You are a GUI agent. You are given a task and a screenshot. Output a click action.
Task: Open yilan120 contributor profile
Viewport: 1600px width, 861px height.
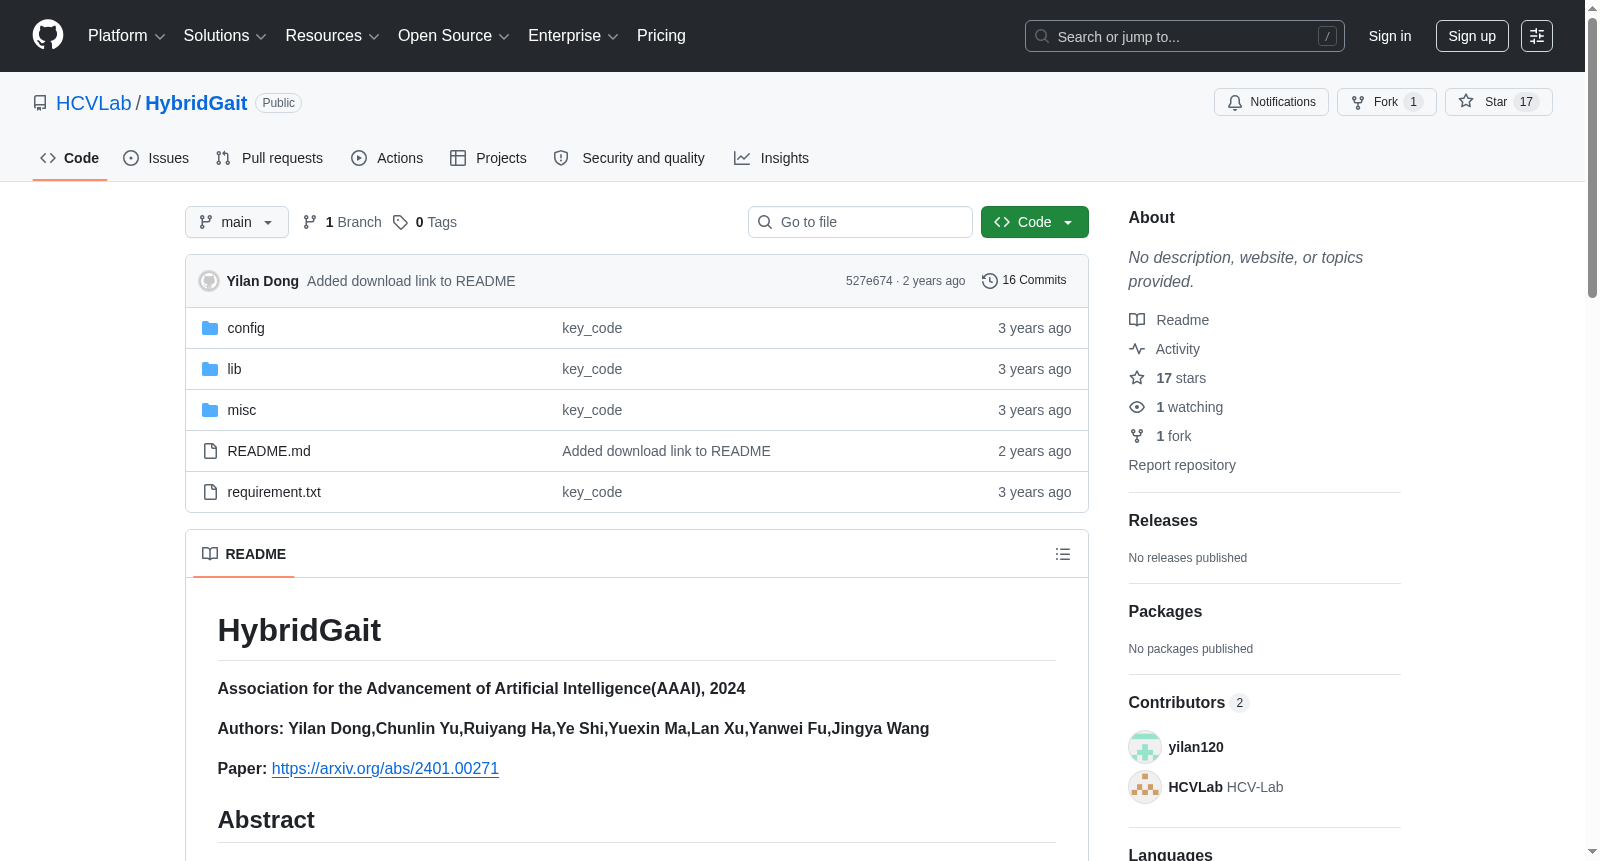coord(1196,747)
